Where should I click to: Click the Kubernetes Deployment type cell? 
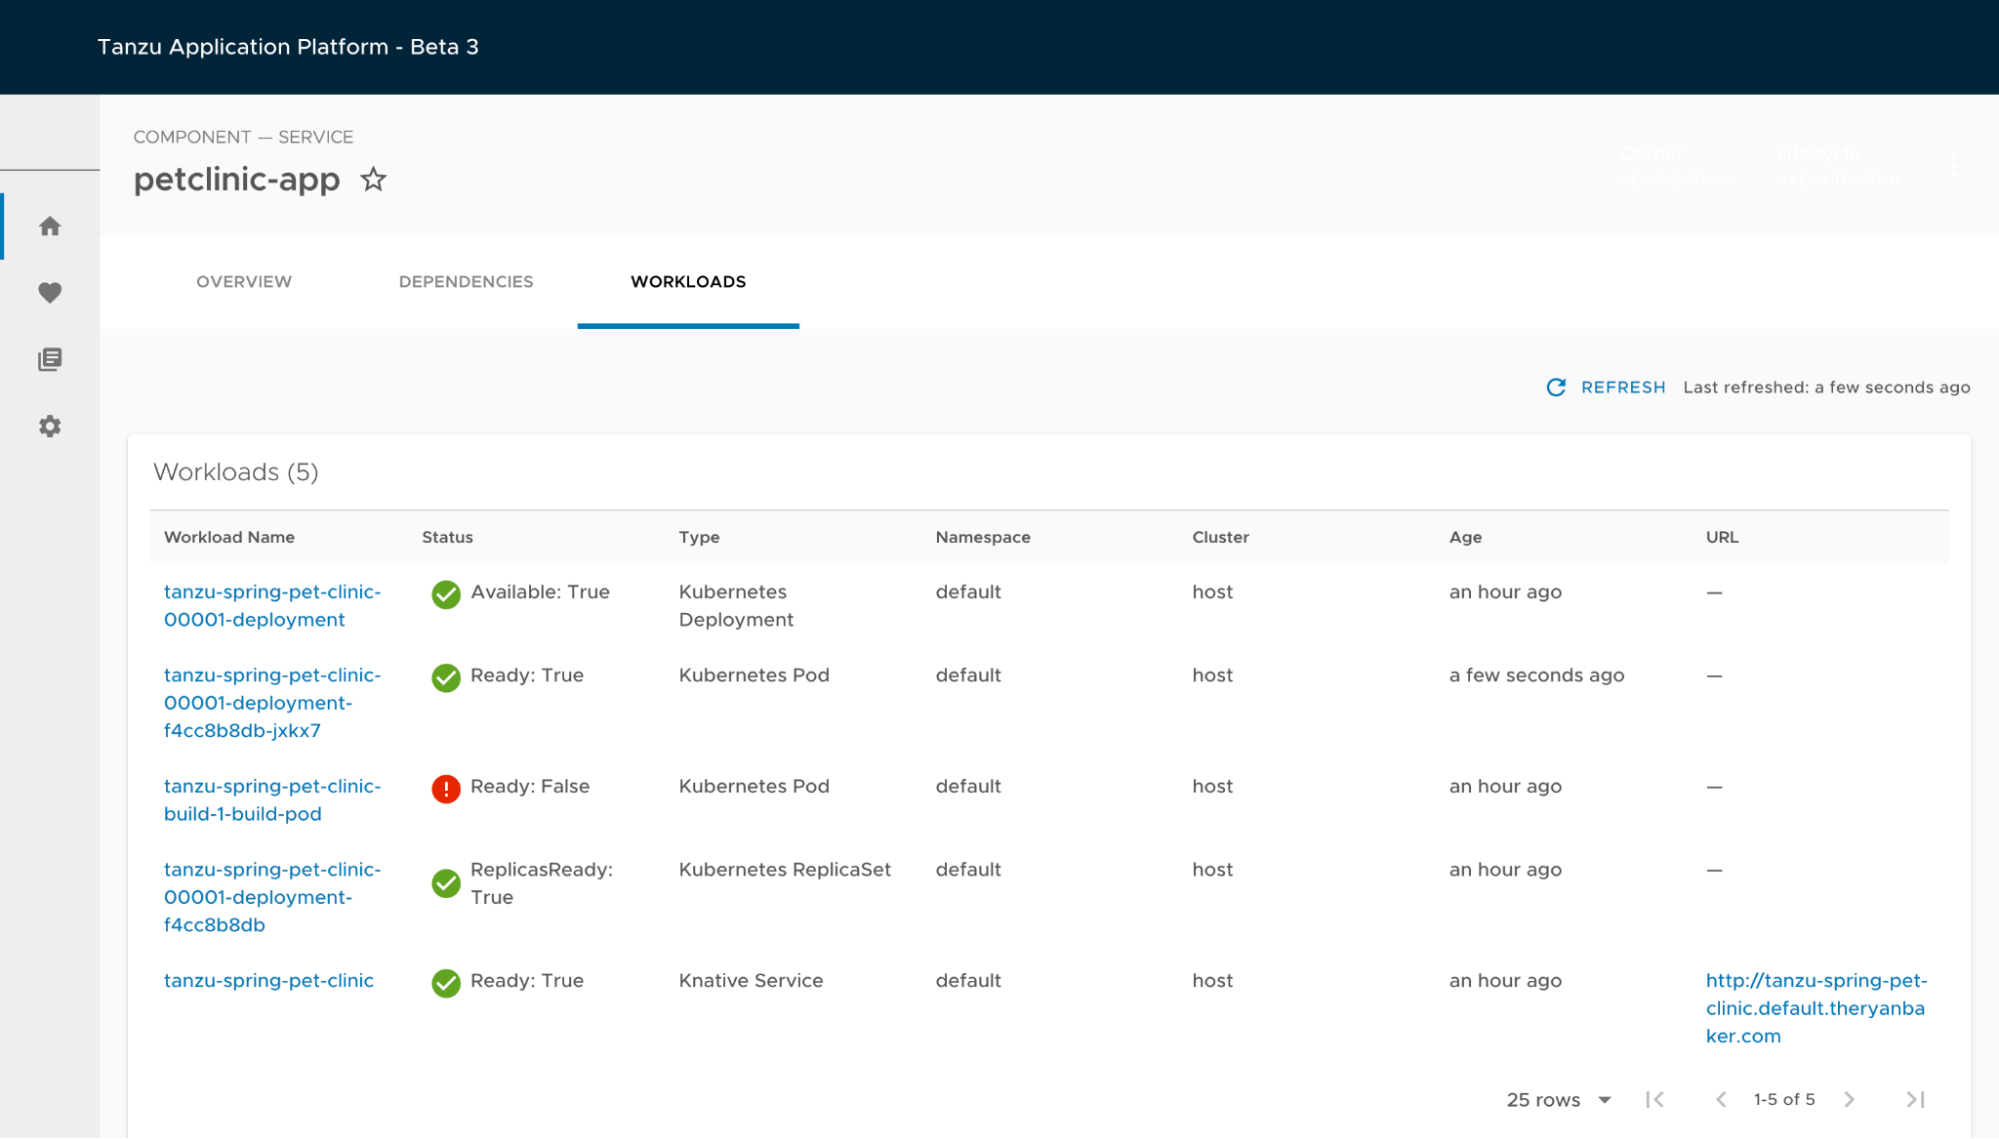736,606
